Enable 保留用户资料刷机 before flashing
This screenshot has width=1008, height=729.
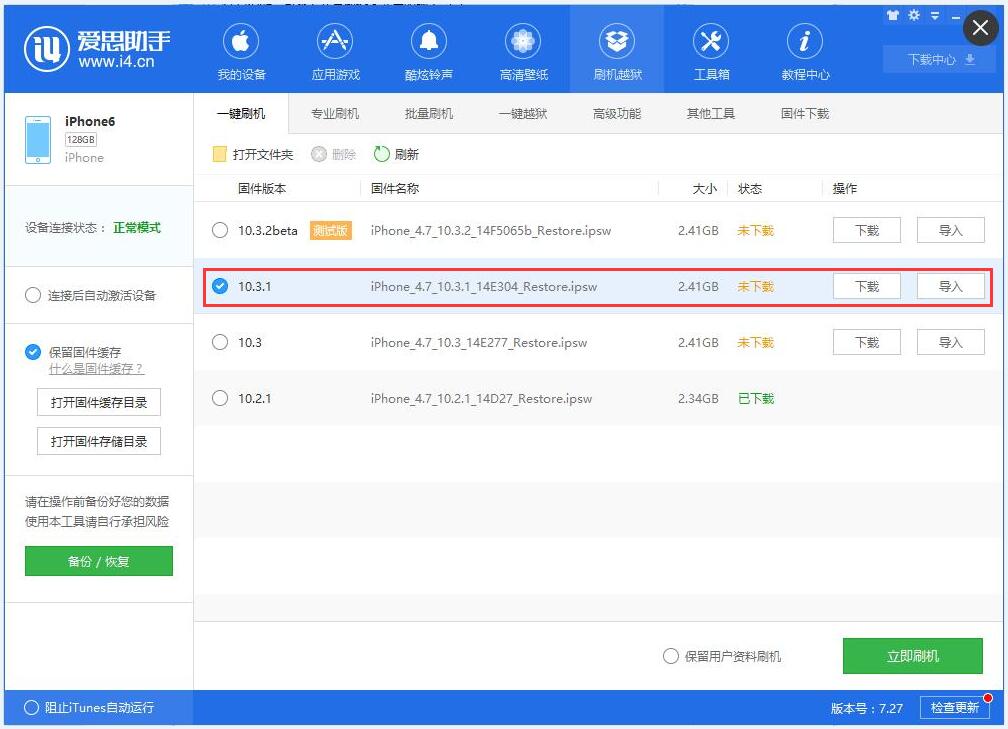click(x=670, y=656)
